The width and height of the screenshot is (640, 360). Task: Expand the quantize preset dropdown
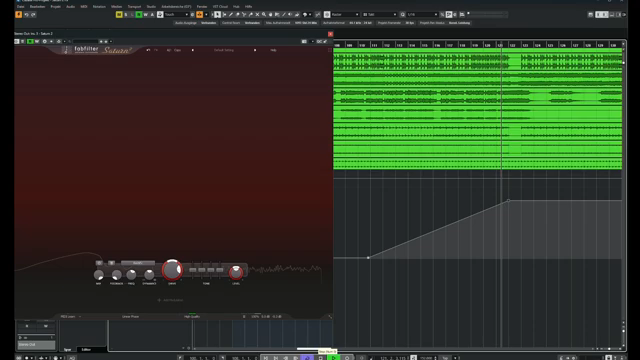(x=422, y=15)
